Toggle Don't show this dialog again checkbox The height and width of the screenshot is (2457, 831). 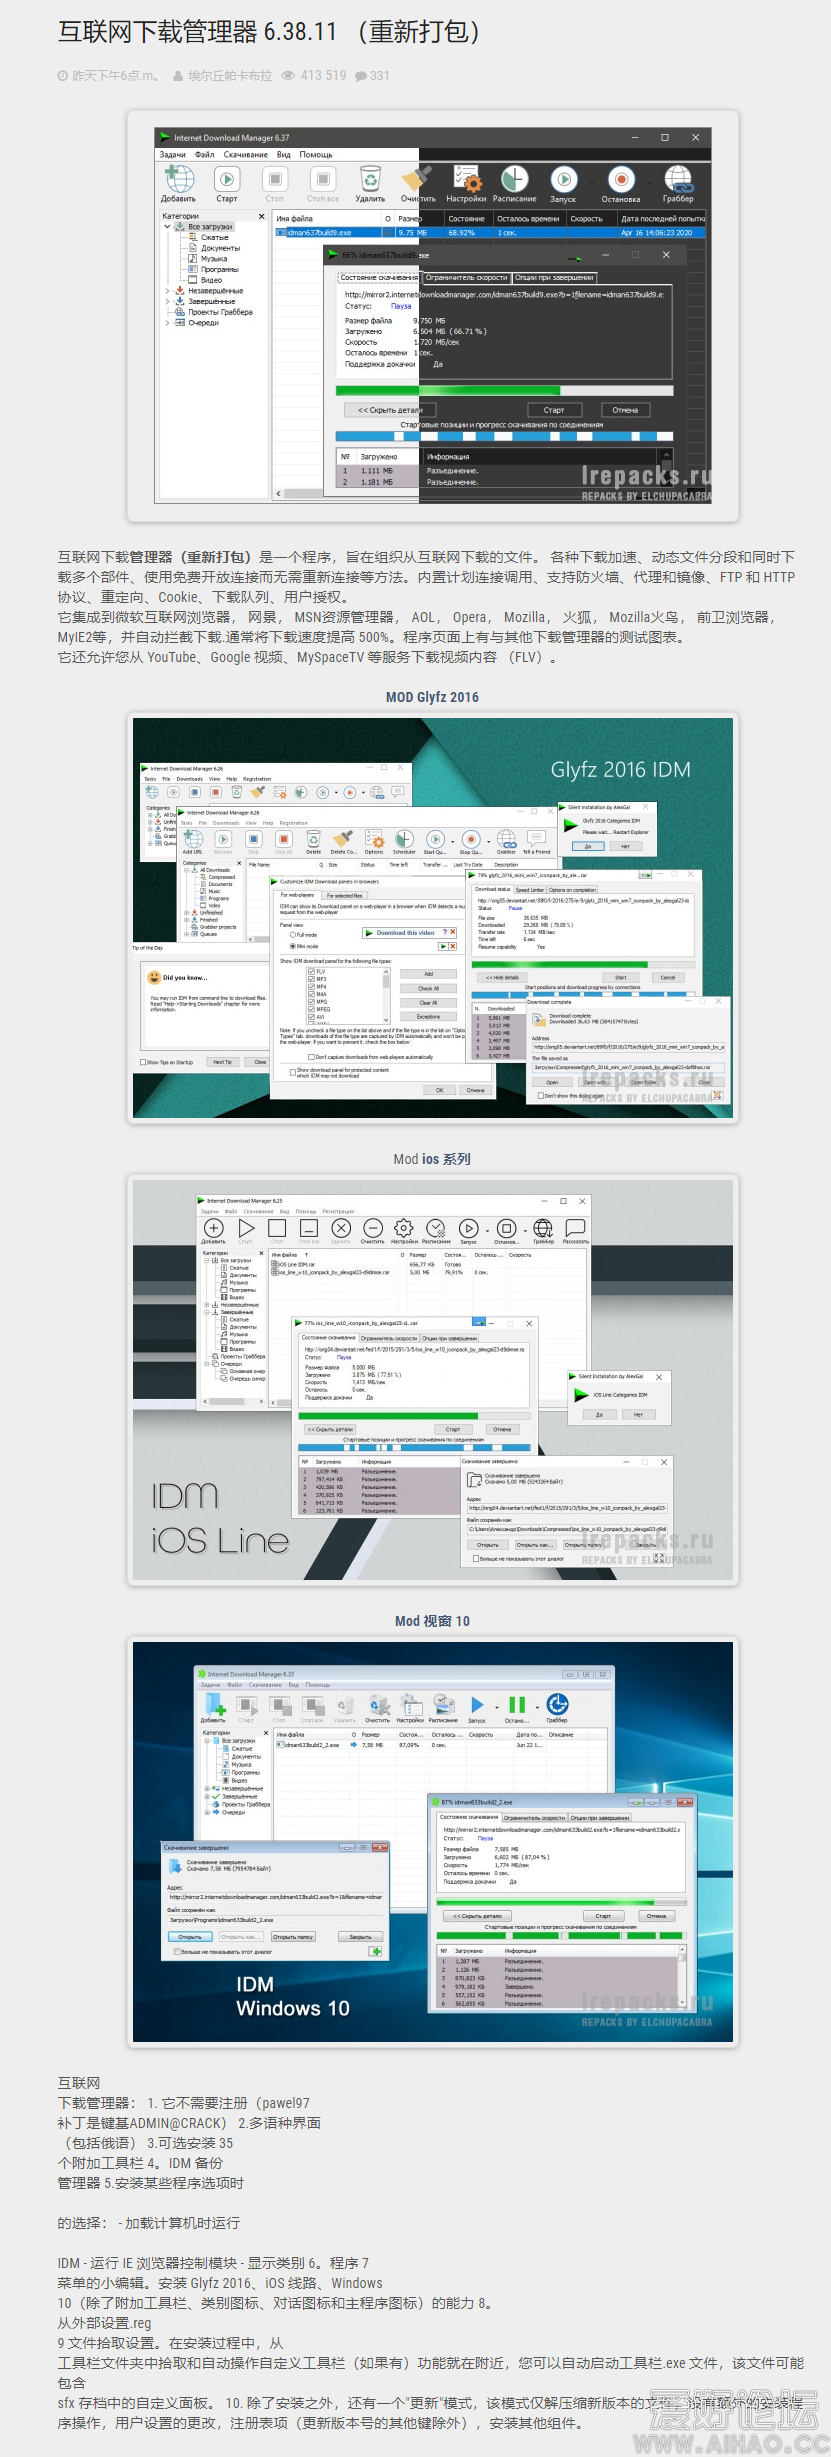[x=540, y=1095]
